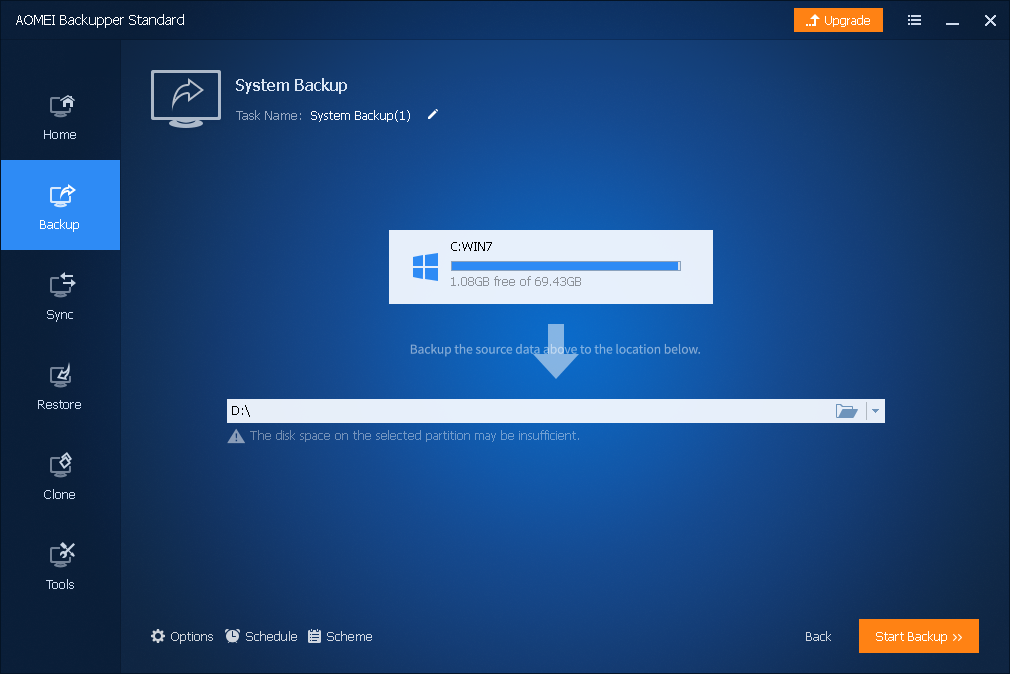Open the backup Scheme settings

pos(340,637)
